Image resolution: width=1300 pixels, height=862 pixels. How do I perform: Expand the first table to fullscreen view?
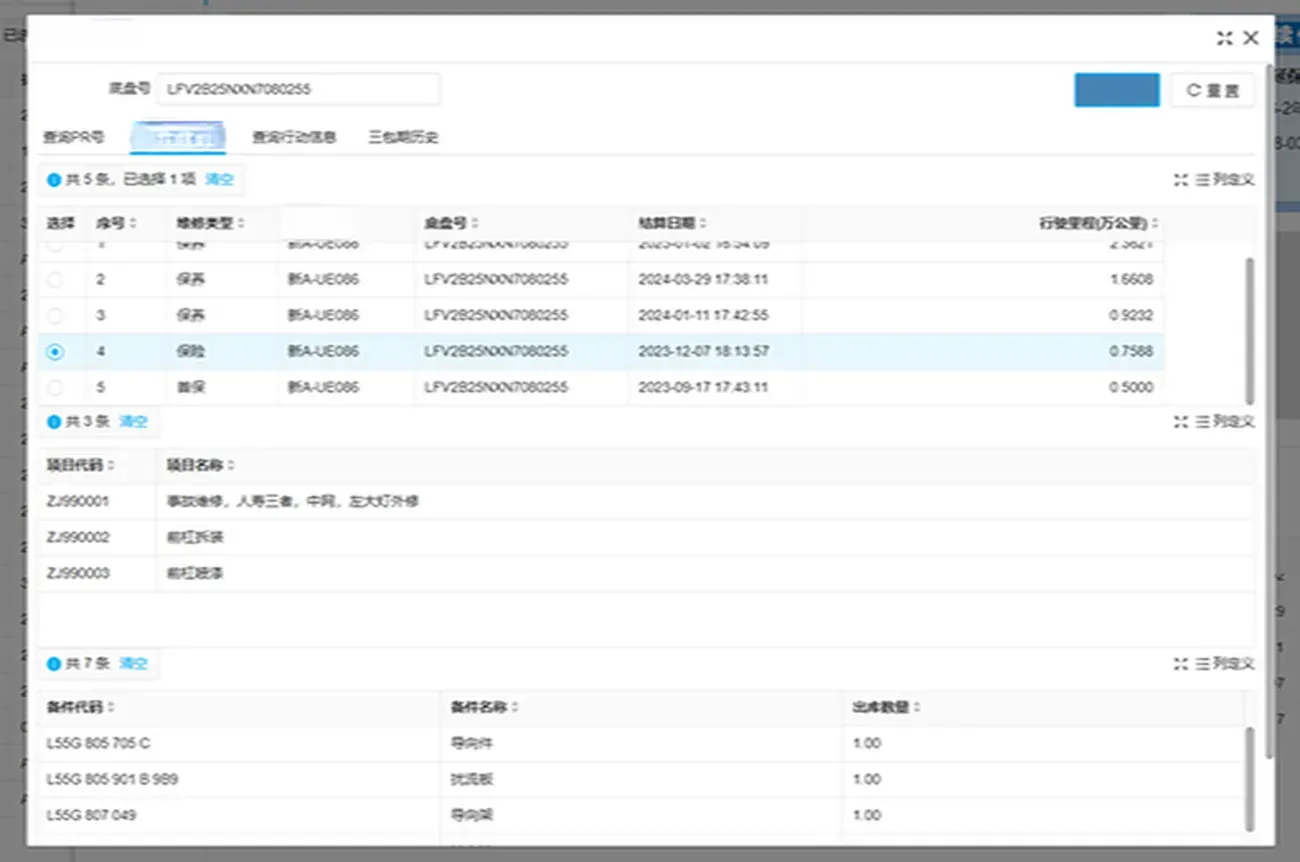click(1180, 180)
